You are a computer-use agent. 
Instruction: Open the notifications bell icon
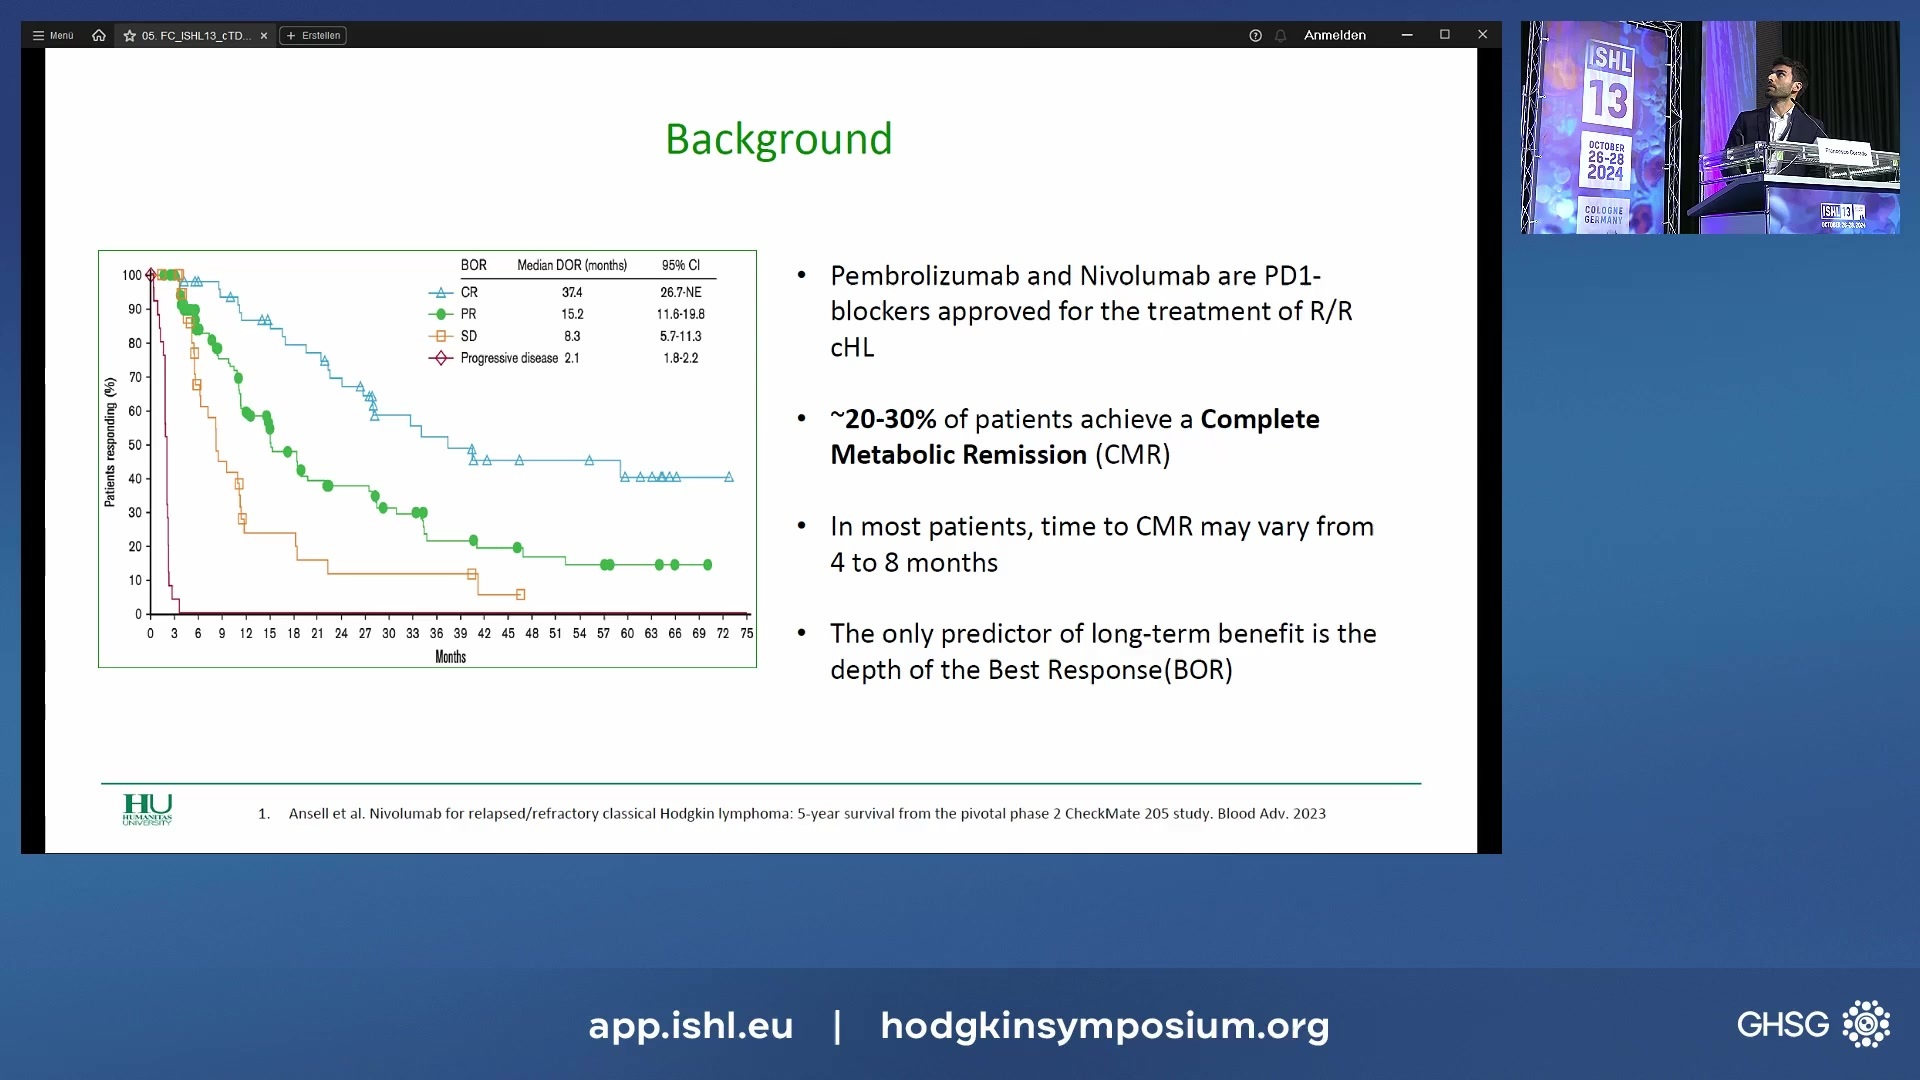tap(1281, 35)
